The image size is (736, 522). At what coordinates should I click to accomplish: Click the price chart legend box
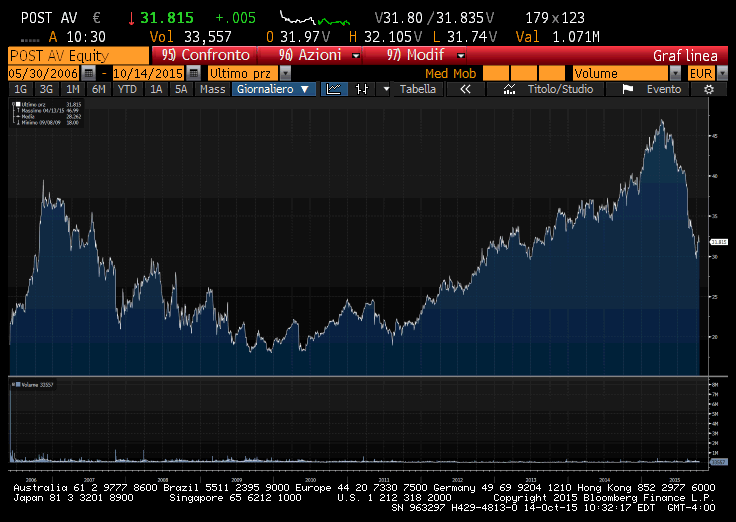46,113
